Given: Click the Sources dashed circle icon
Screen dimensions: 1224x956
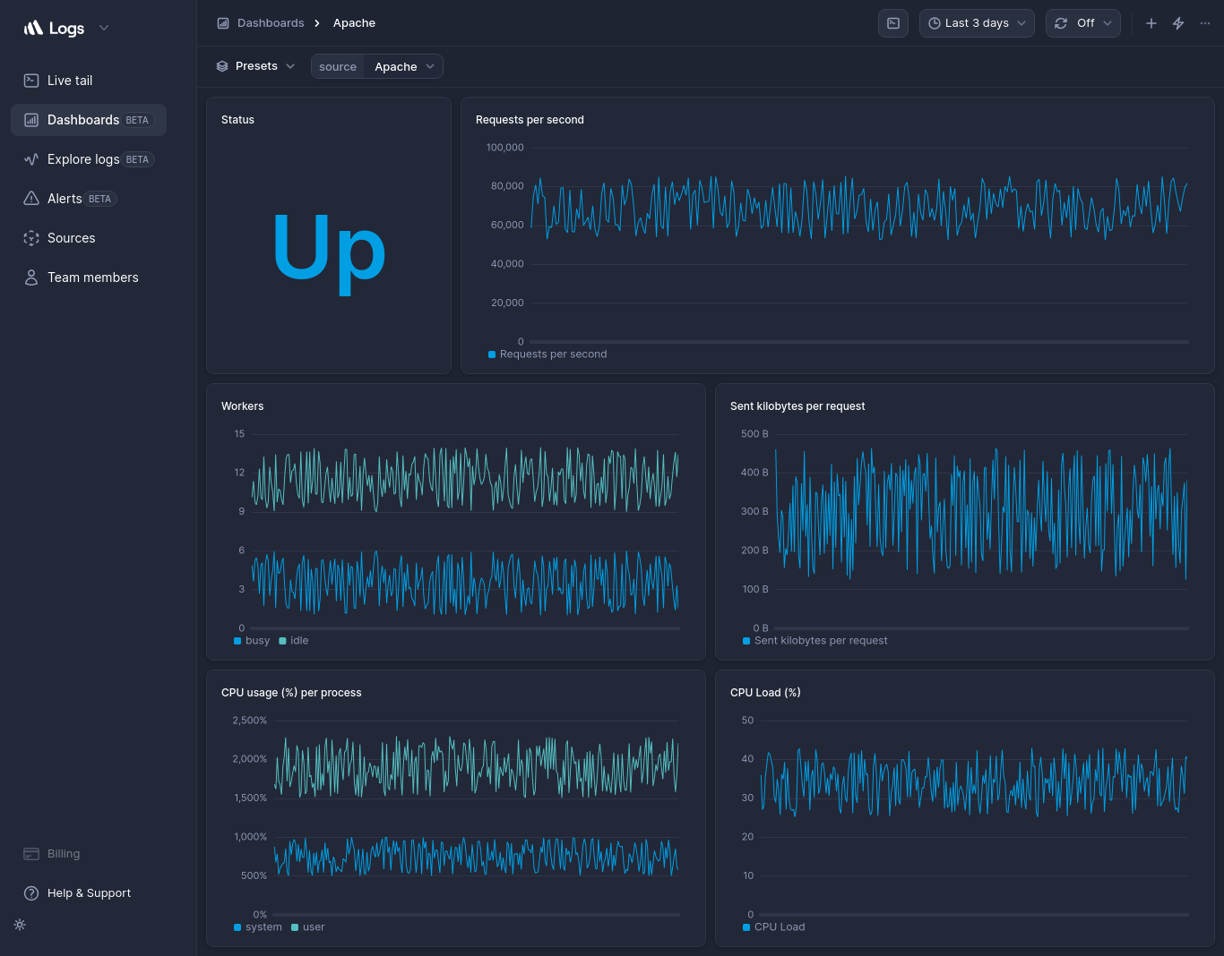Looking at the screenshot, I should coord(31,238).
